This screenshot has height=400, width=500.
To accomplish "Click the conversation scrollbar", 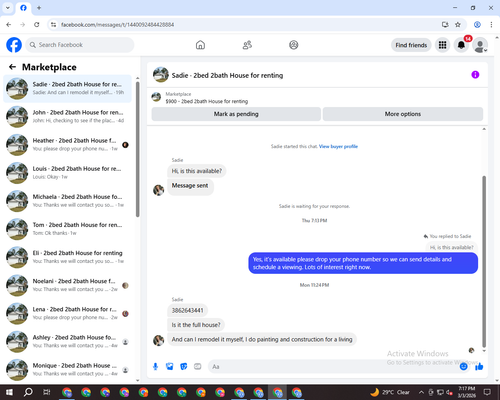I will pos(484,262).
